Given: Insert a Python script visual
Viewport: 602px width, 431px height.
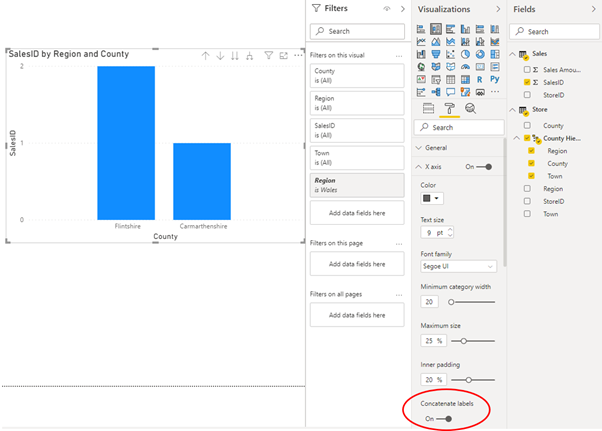Looking at the screenshot, I should tap(495, 79).
